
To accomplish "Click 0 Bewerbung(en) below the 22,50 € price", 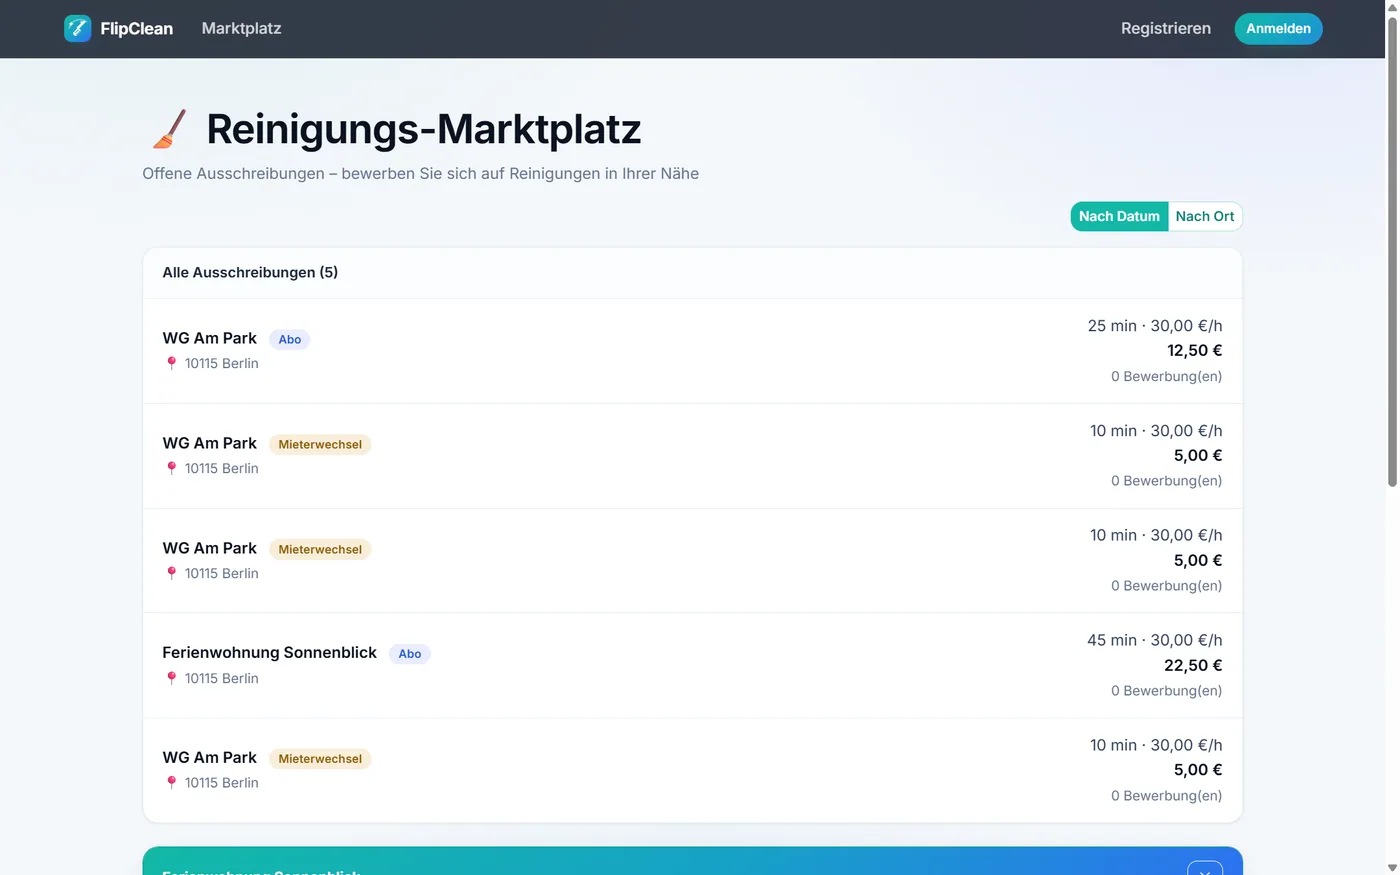I will [x=1166, y=691].
